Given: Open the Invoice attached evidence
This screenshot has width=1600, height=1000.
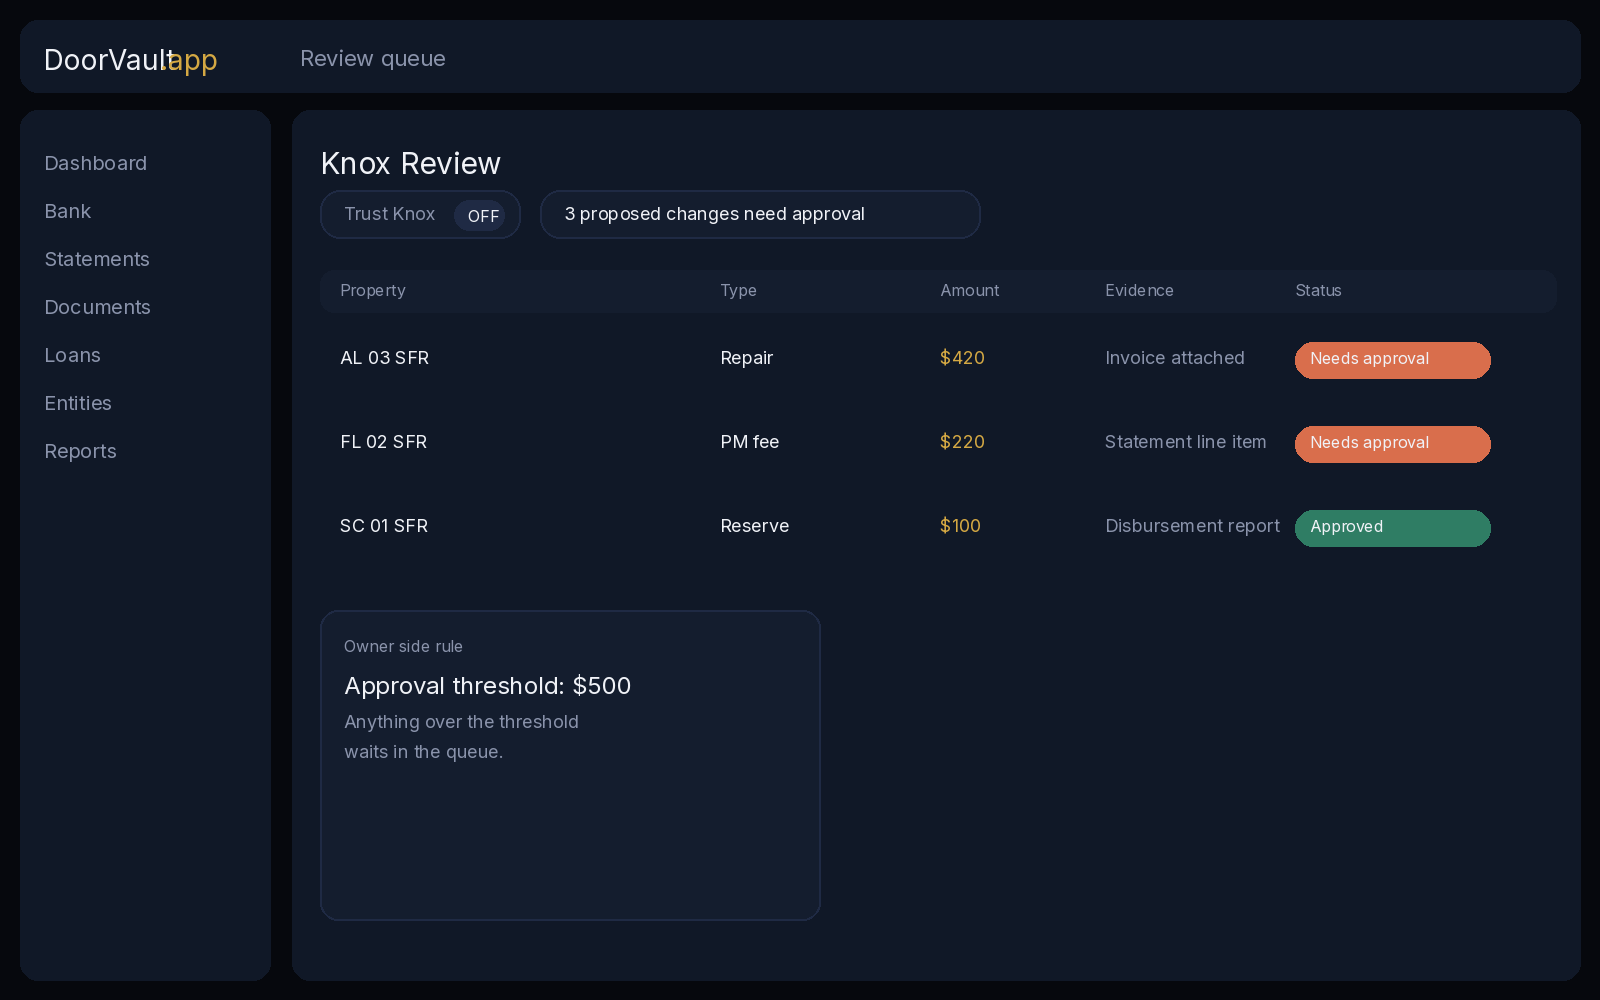Looking at the screenshot, I should pos(1175,358).
